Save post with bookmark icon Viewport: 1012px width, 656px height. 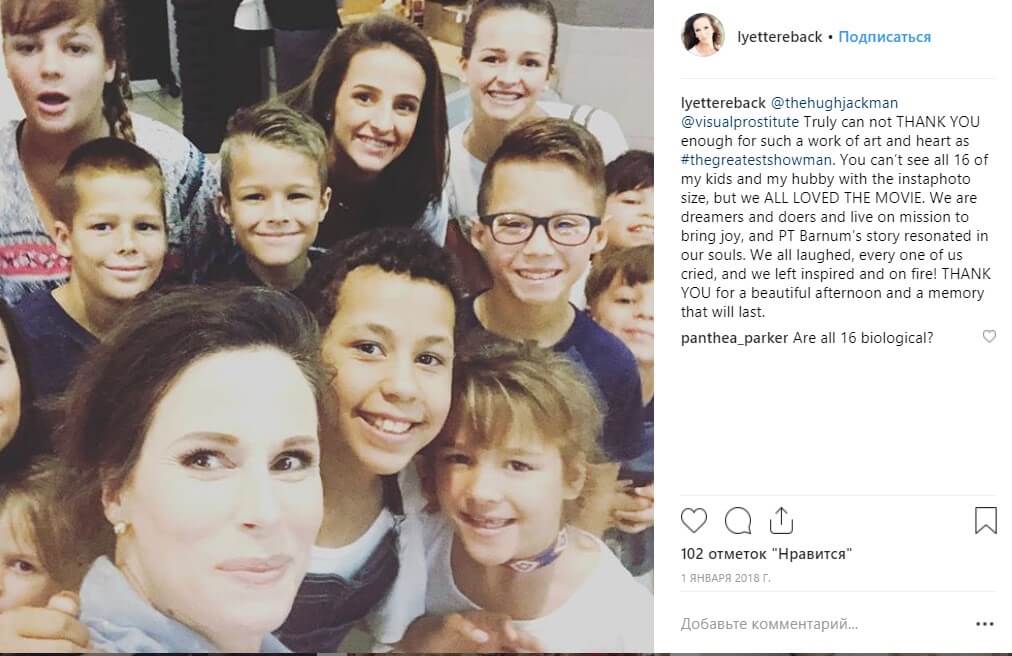click(986, 520)
